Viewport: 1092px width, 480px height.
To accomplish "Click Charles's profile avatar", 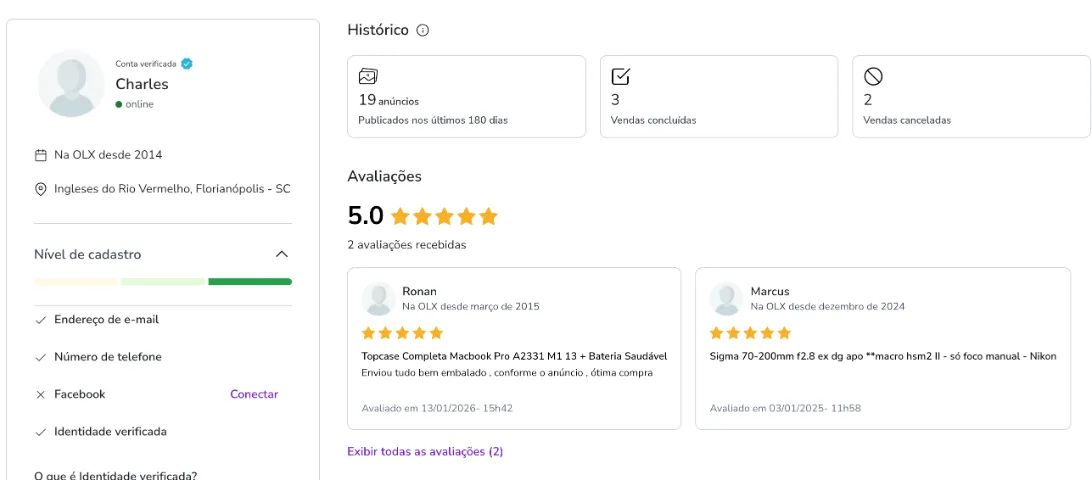I will click(71, 84).
